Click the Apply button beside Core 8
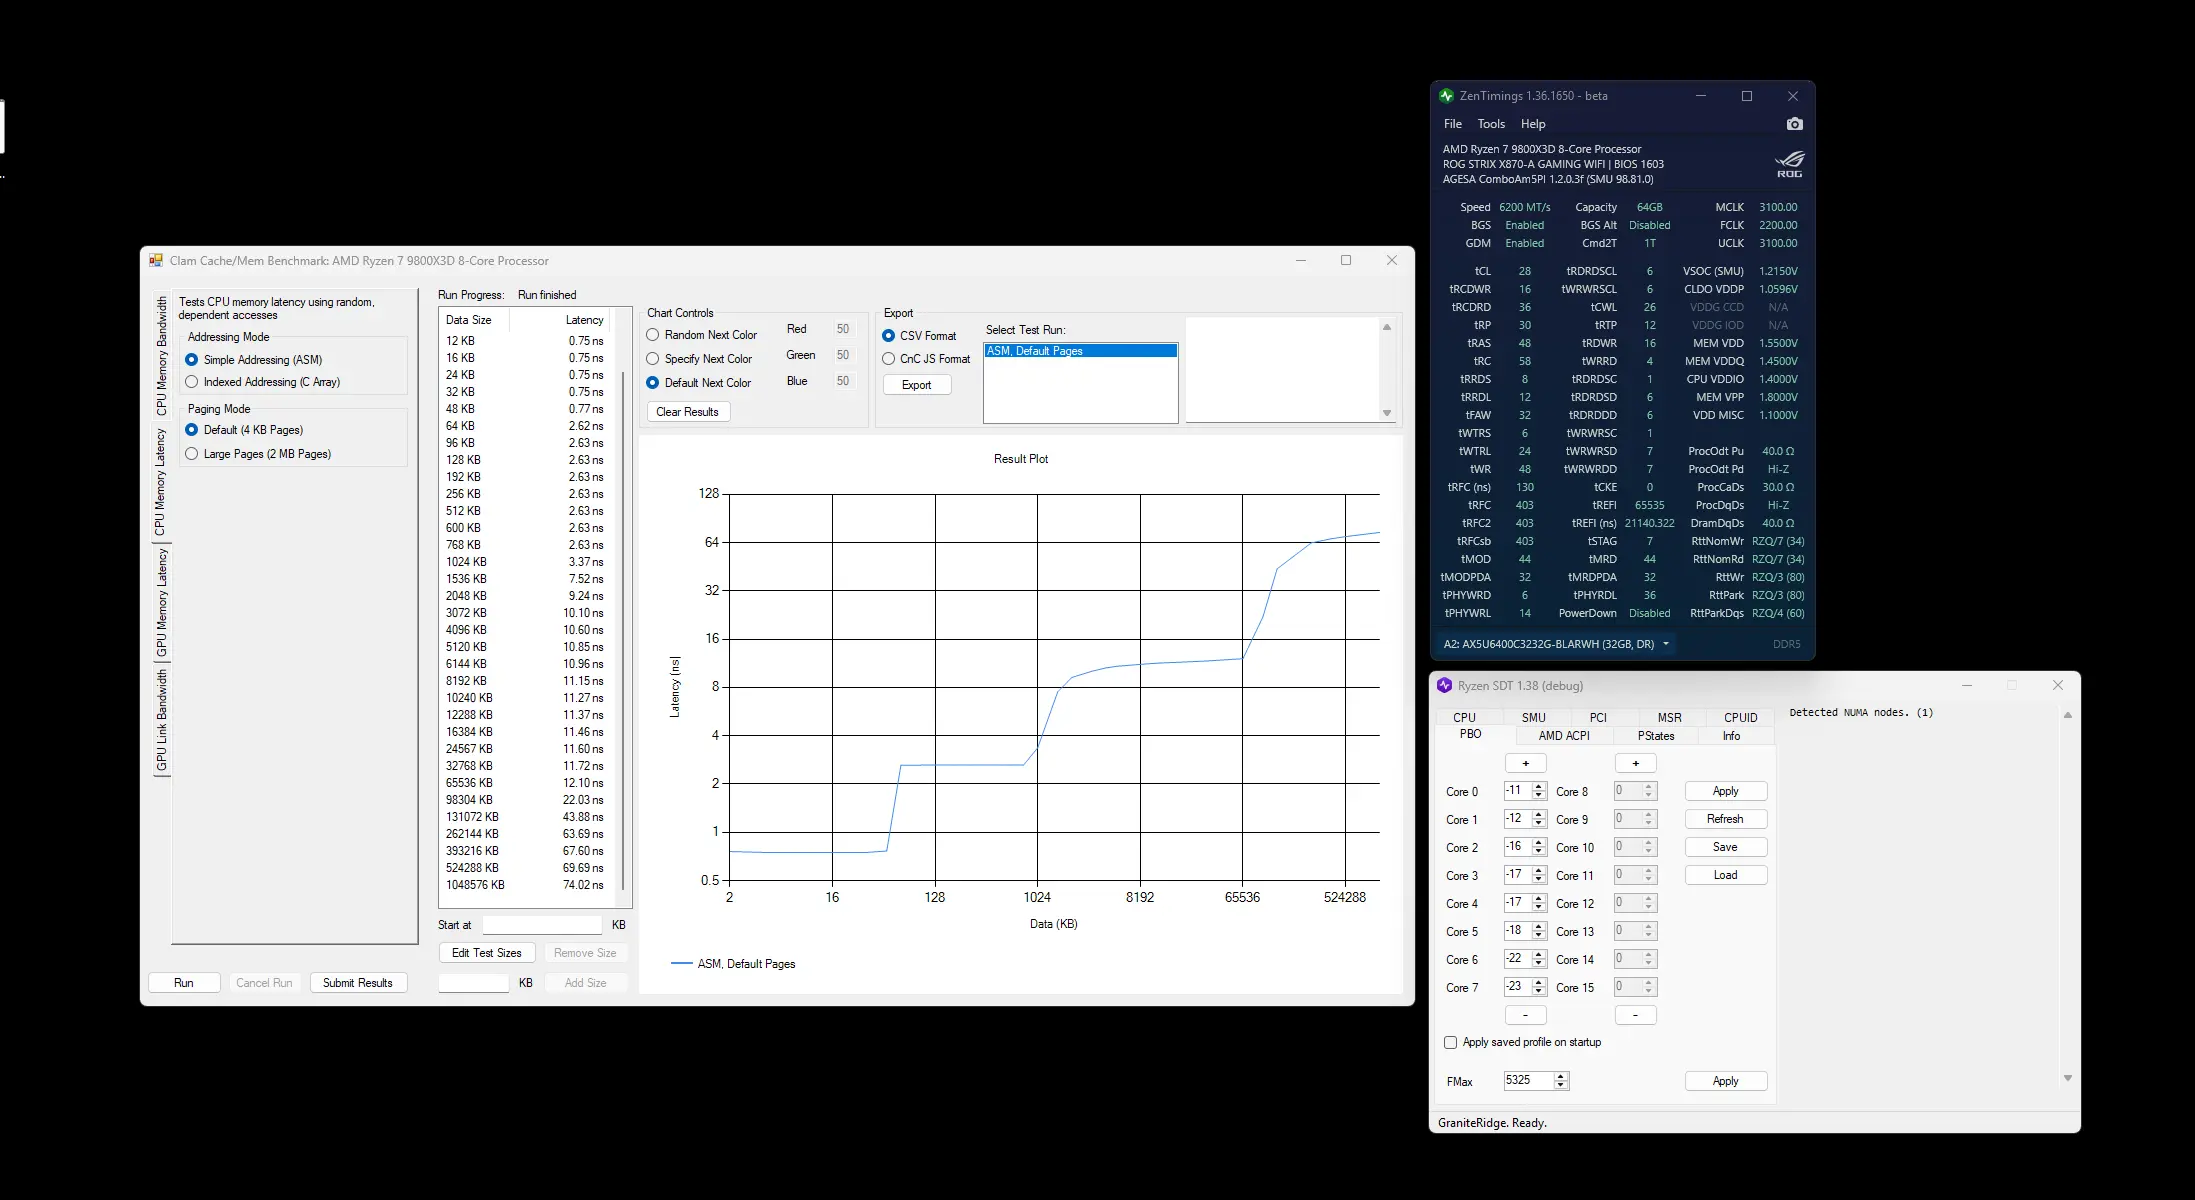This screenshot has height=1200, width=2195. coord(1725,791)
